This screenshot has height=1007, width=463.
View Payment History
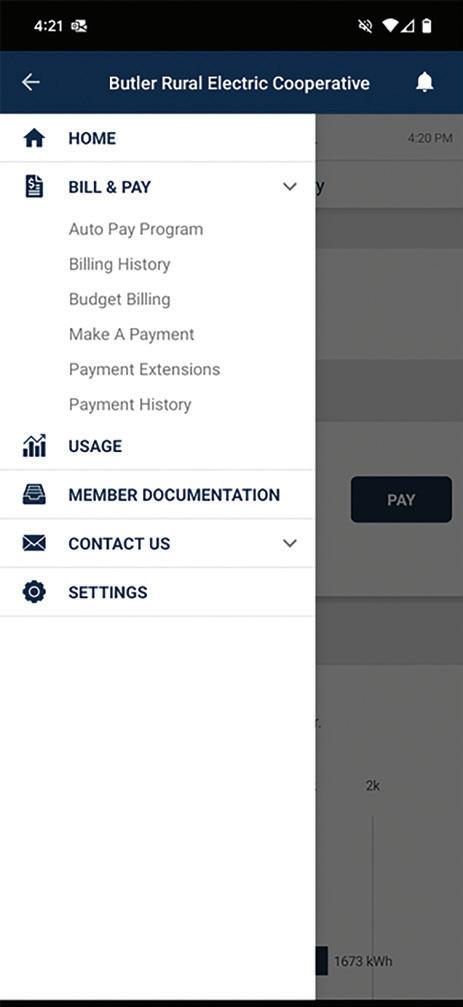click(130, 405)
